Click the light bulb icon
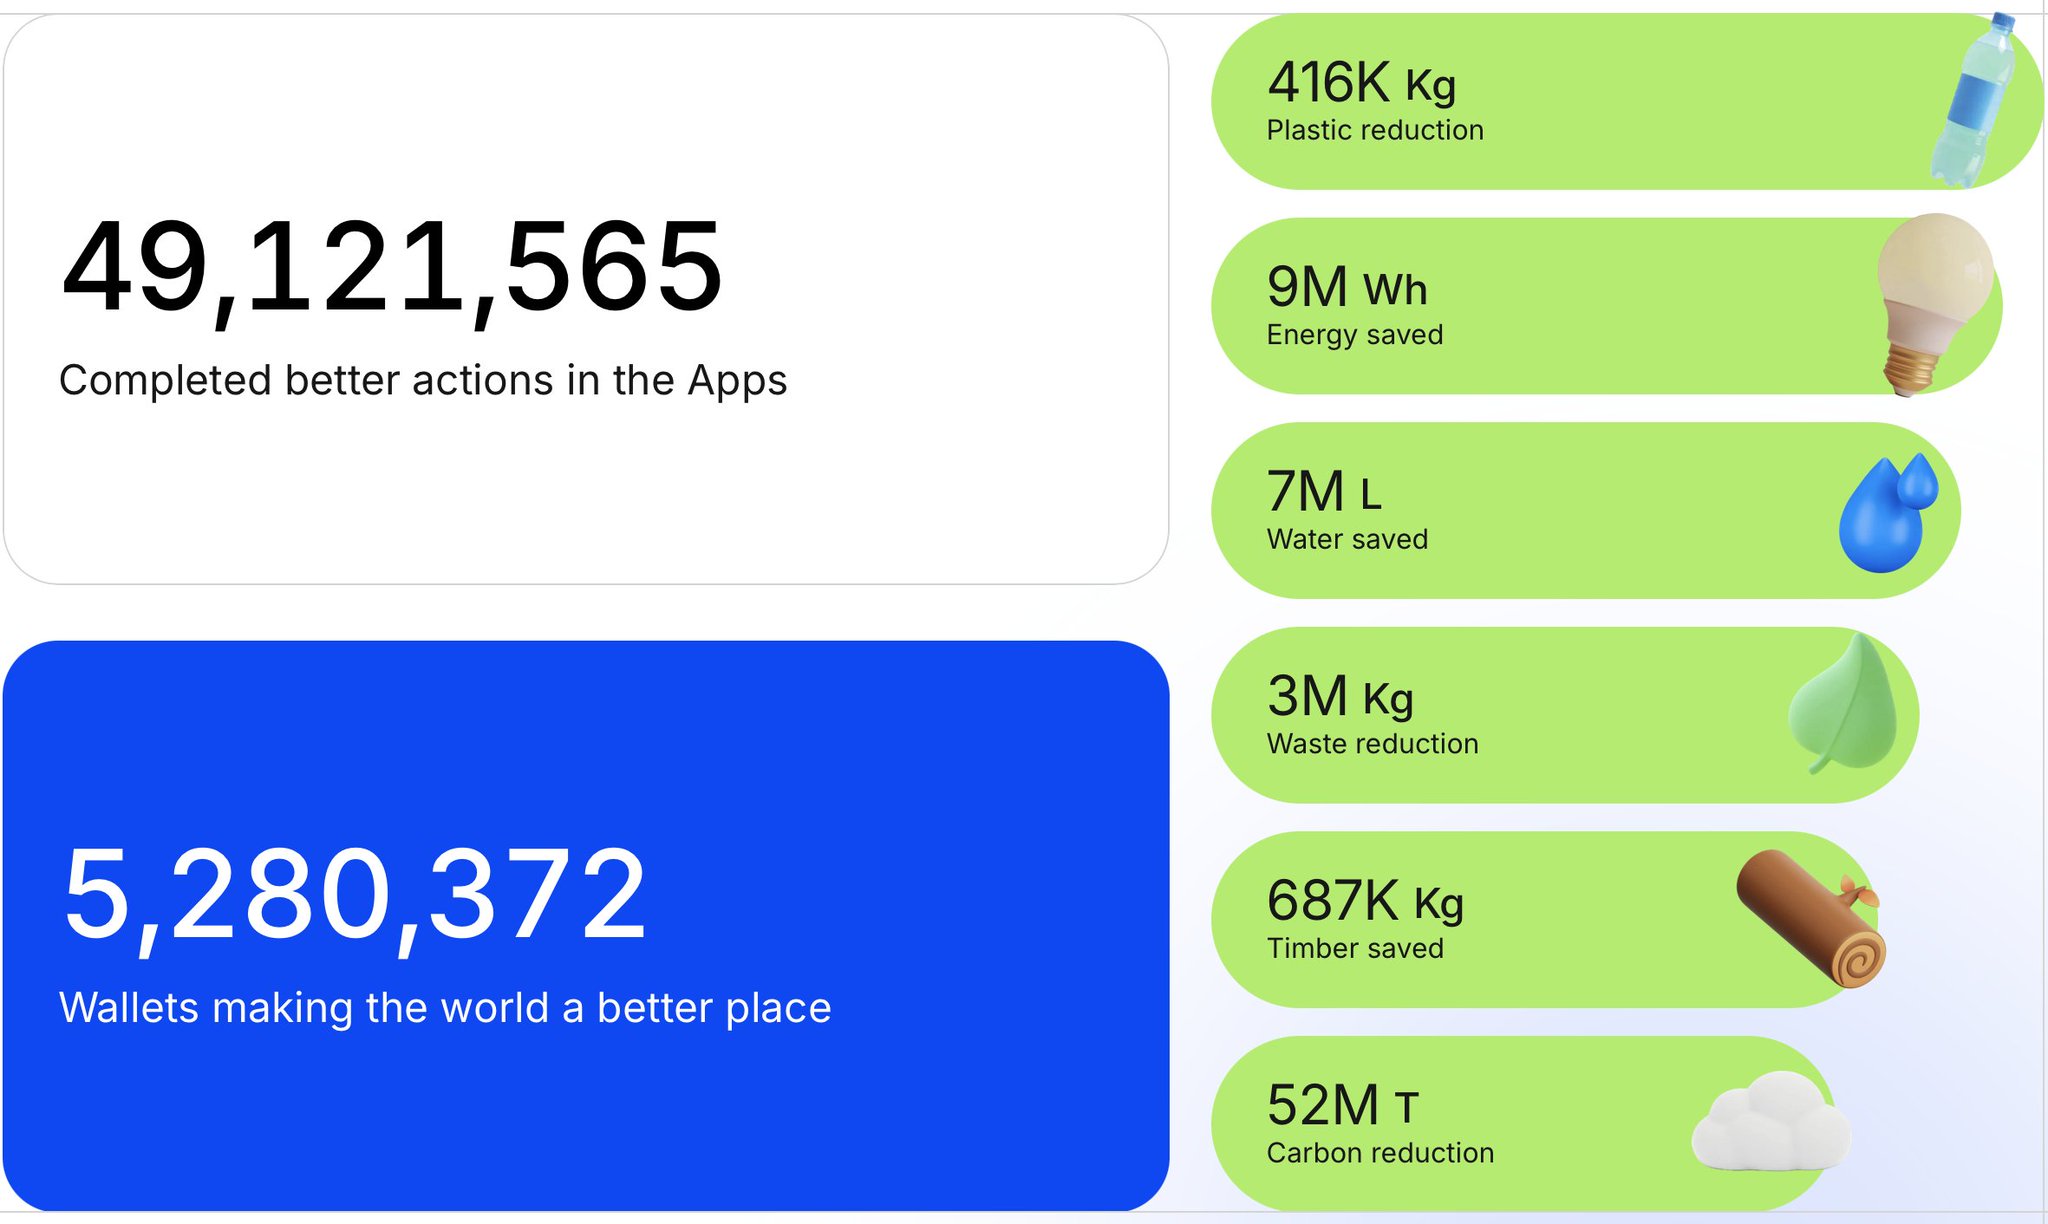The width and height of the screenshot is (2048, 1224). click(1930, 300)
